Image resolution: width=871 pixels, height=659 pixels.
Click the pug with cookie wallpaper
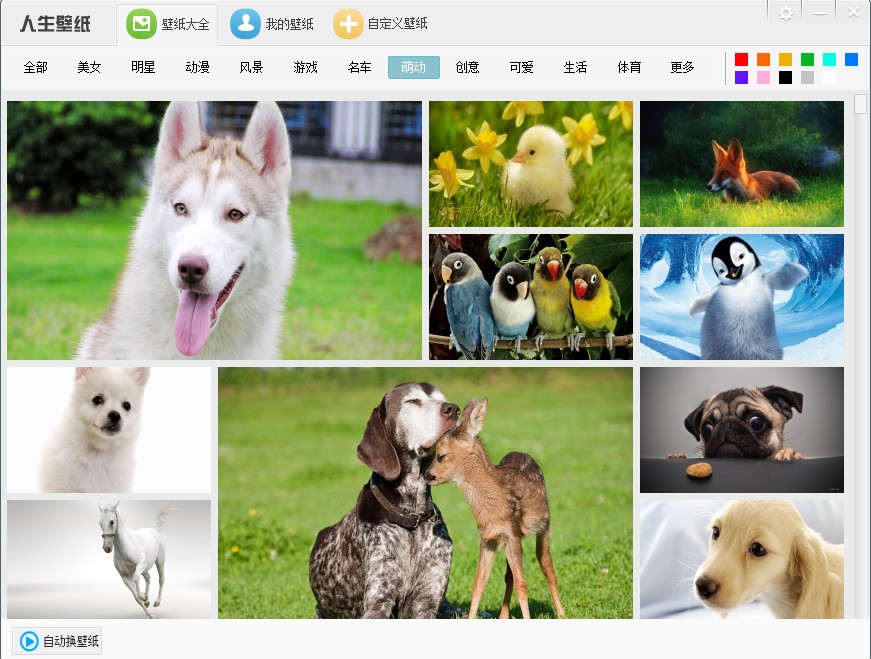point(741,429)
